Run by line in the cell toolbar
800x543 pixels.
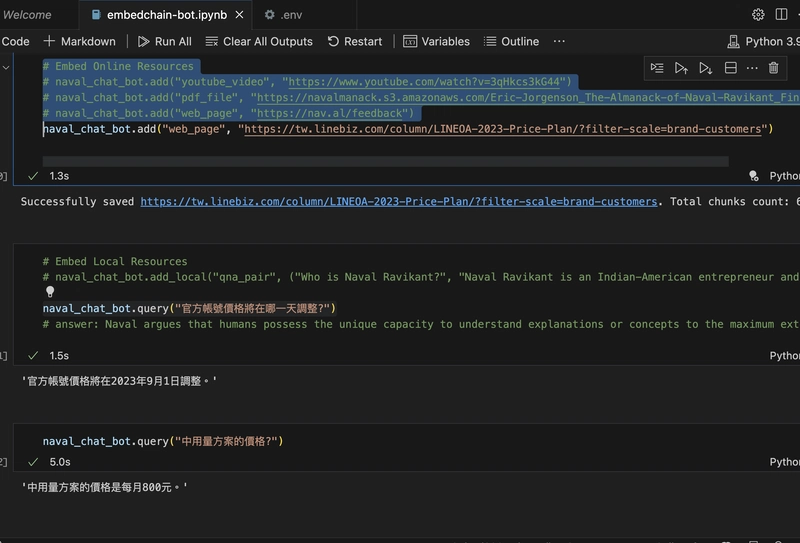pos(657,68)
